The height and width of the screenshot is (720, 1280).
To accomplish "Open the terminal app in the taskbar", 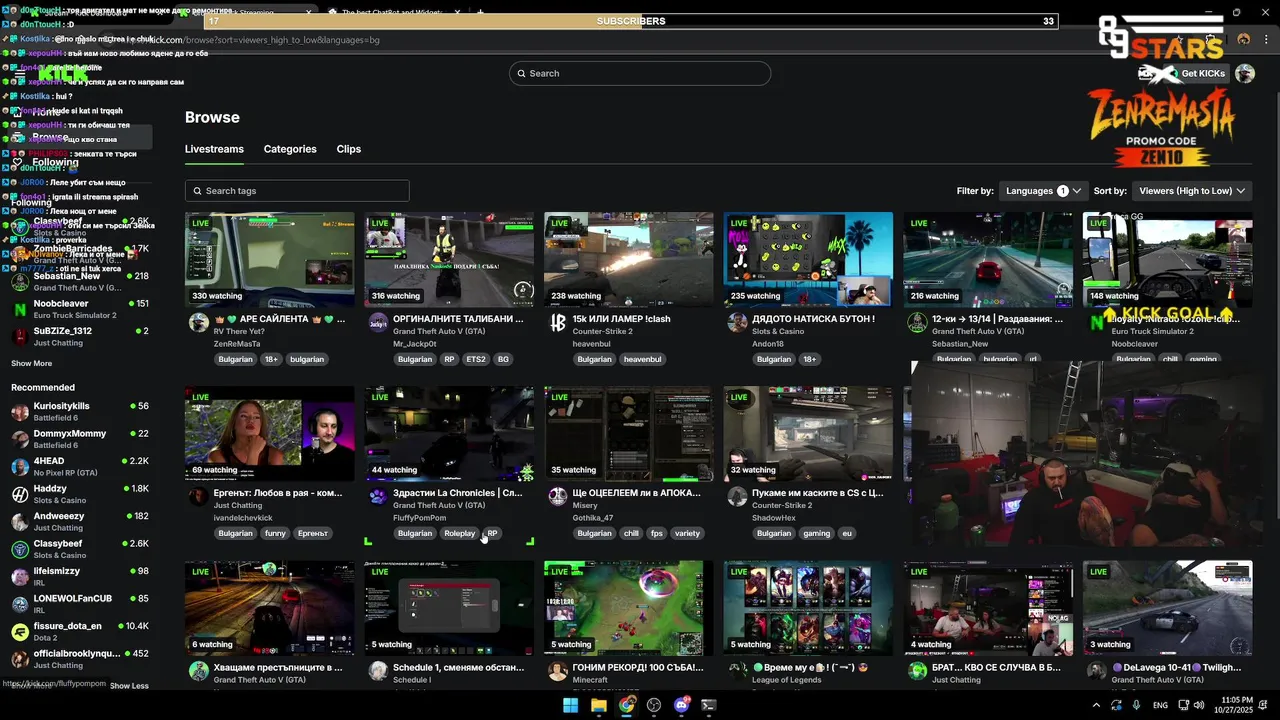I will point(709,705).
